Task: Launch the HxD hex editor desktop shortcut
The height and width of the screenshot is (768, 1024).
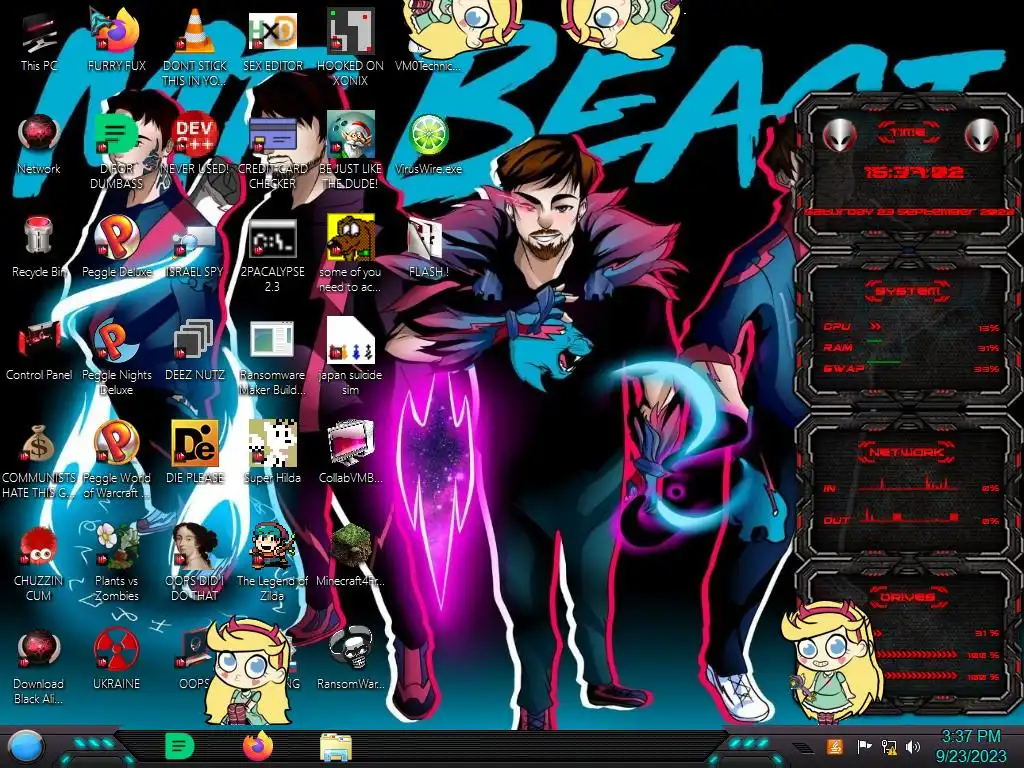Action: point(272,42)
